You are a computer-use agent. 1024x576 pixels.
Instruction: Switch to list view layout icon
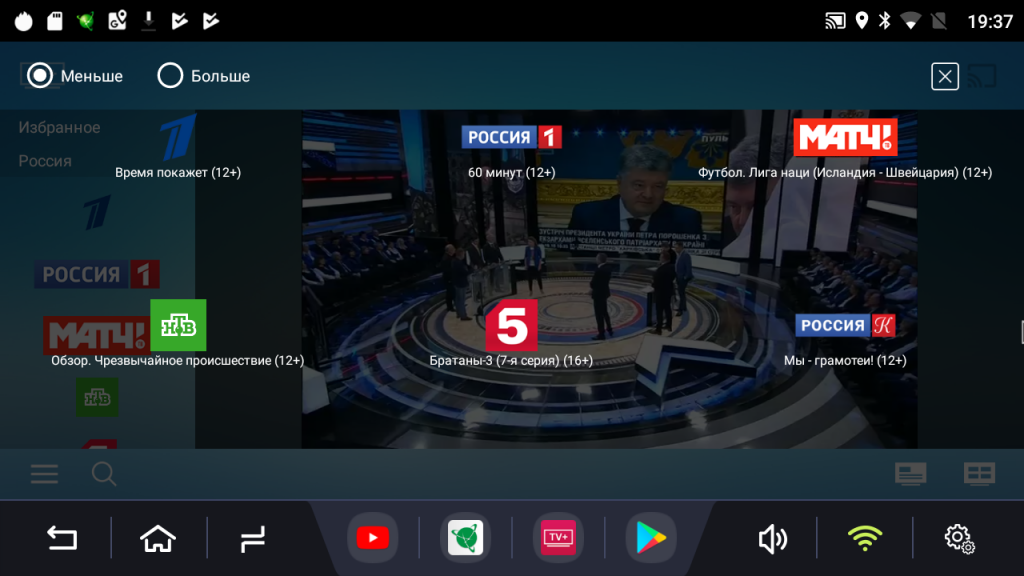point(910,474)
